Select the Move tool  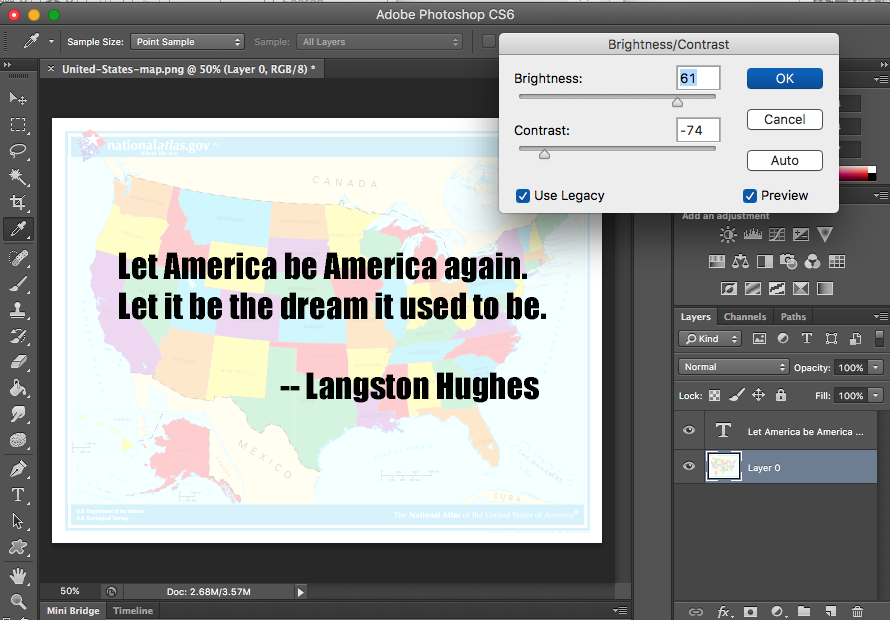click(18, 98)
